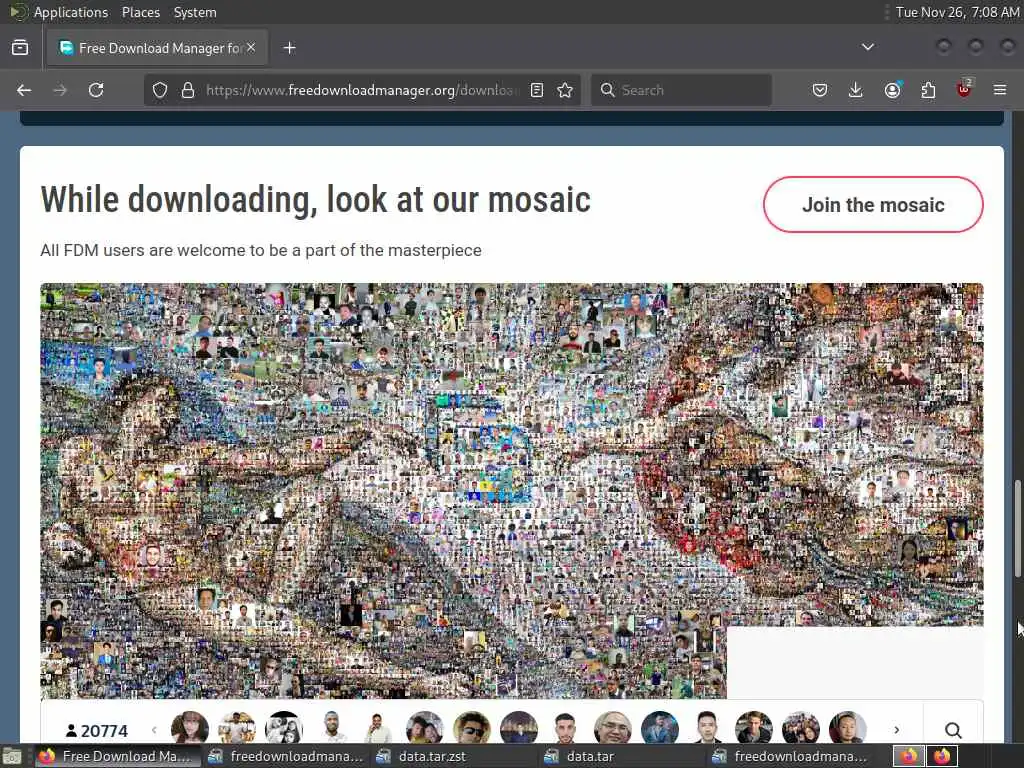Click the first Firefox workspace switcher icon

909,756
